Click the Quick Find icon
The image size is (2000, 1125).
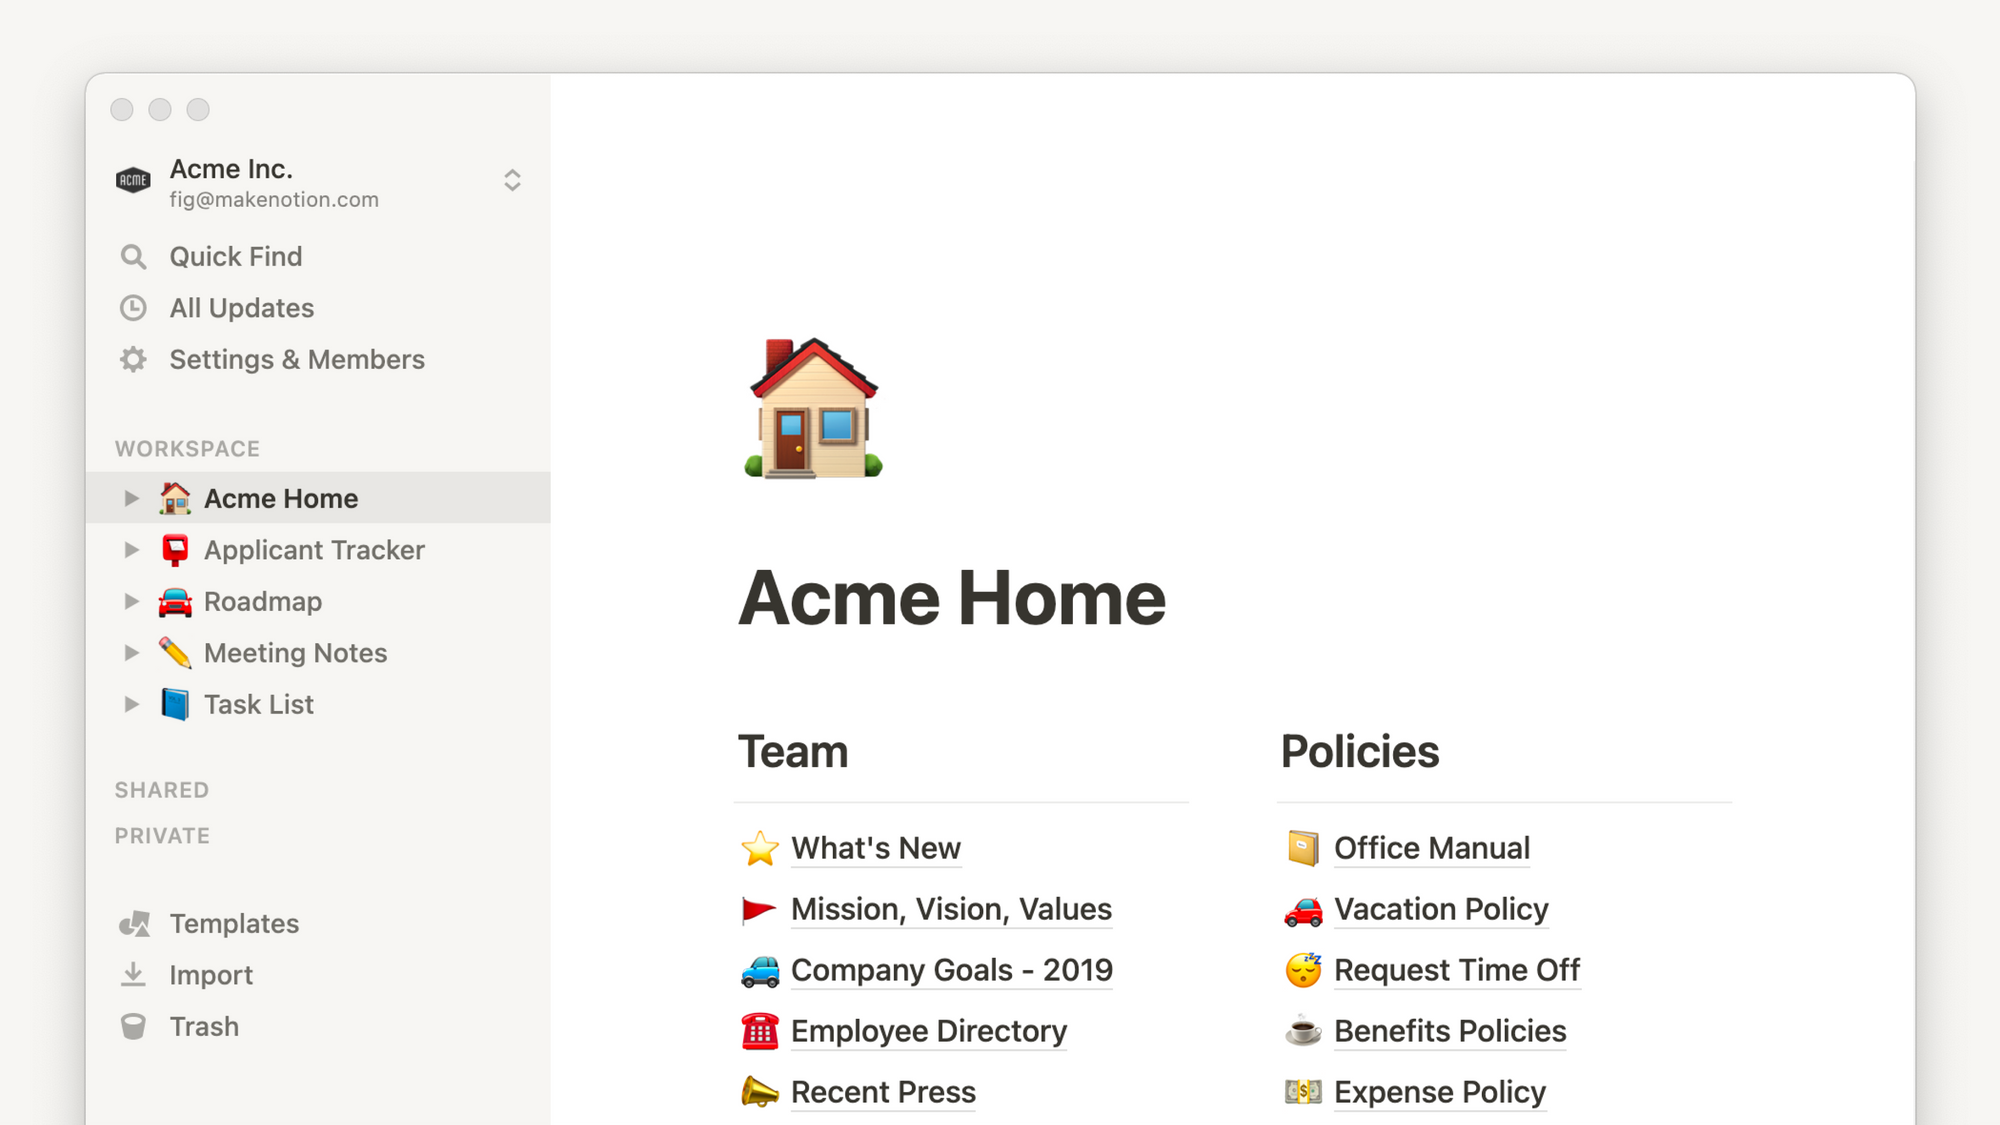click(x=135, y=255)
